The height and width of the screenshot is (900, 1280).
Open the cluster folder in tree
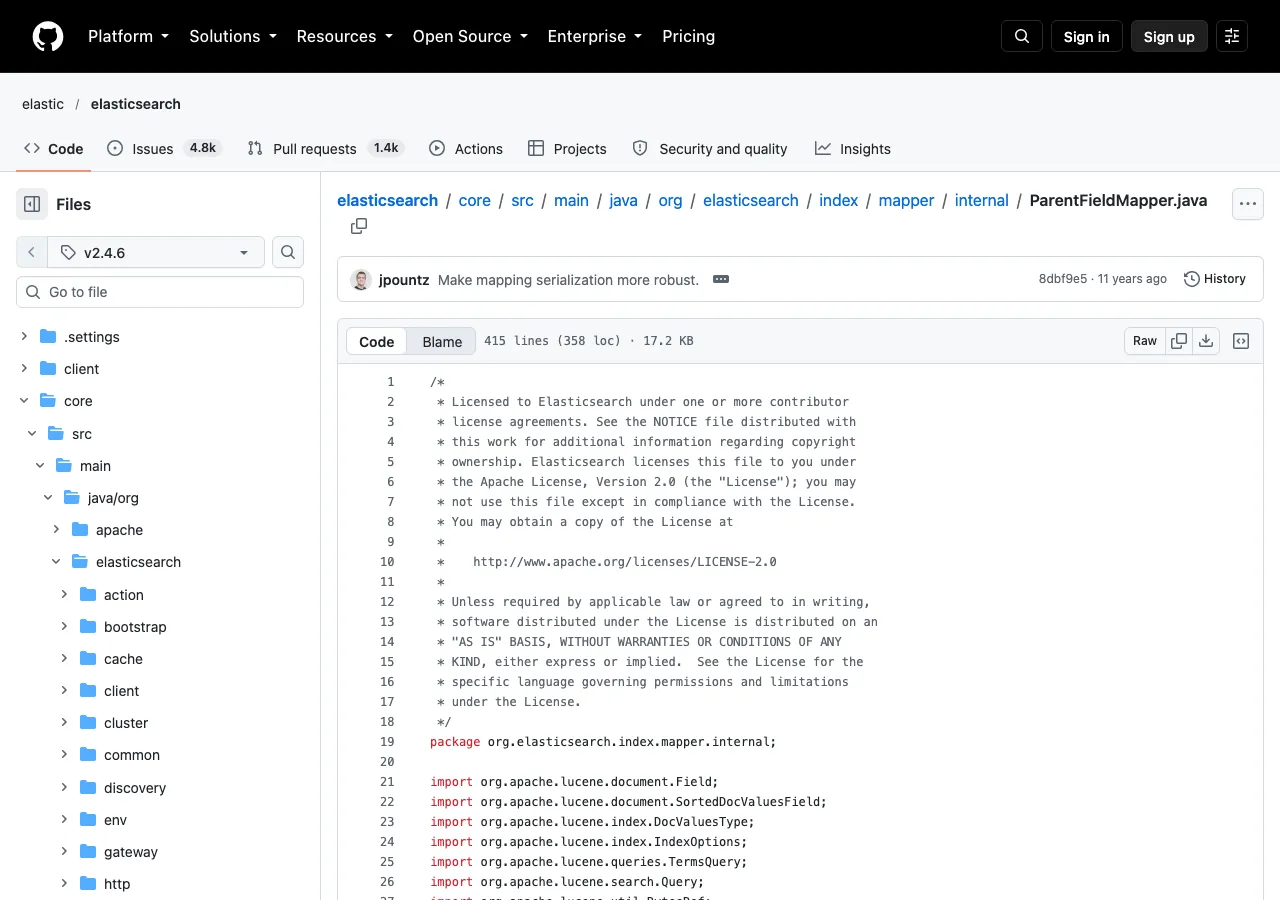tap(126, 723)
